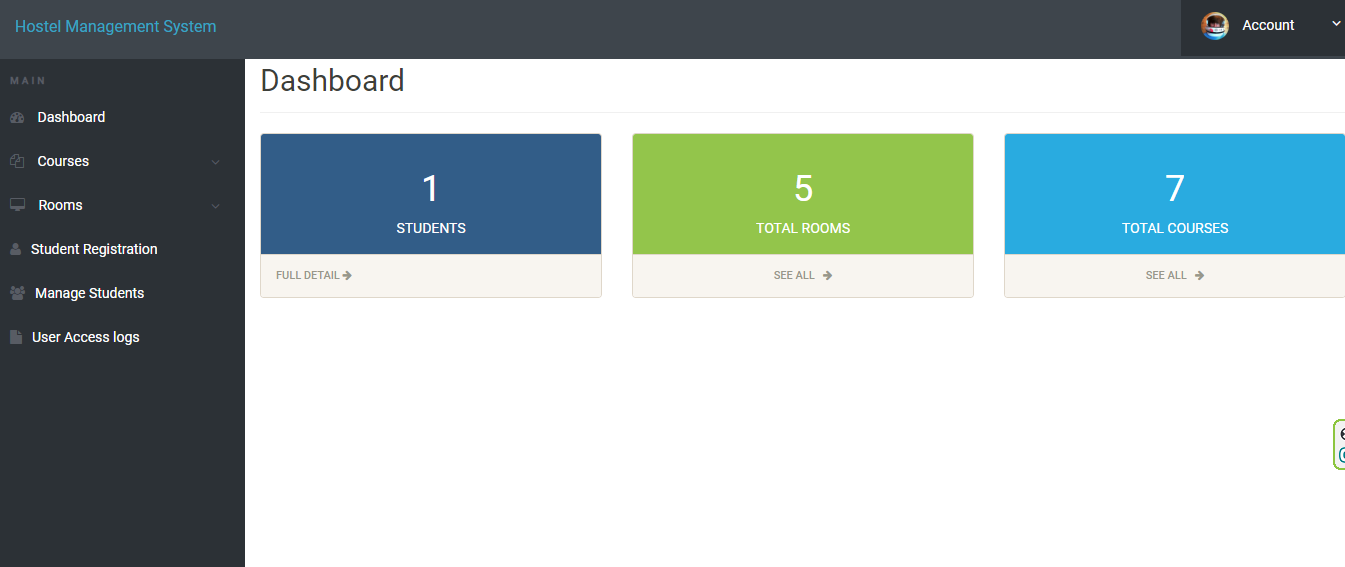Click the number 1 on Students card
Screen dimensions: 1345x567
431,189
